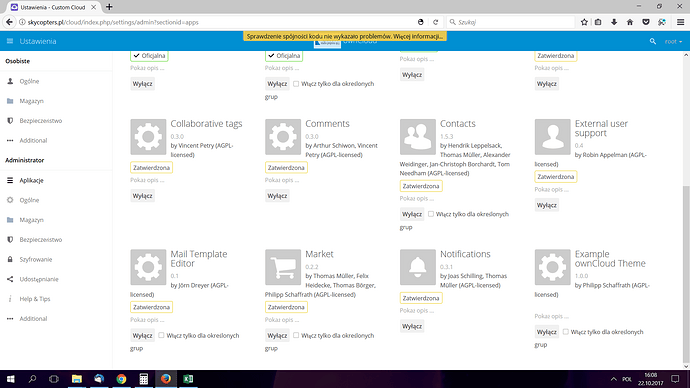Click the Market shopping cart icon
This screenshot has height=388, width=690.
coord(283,267)
